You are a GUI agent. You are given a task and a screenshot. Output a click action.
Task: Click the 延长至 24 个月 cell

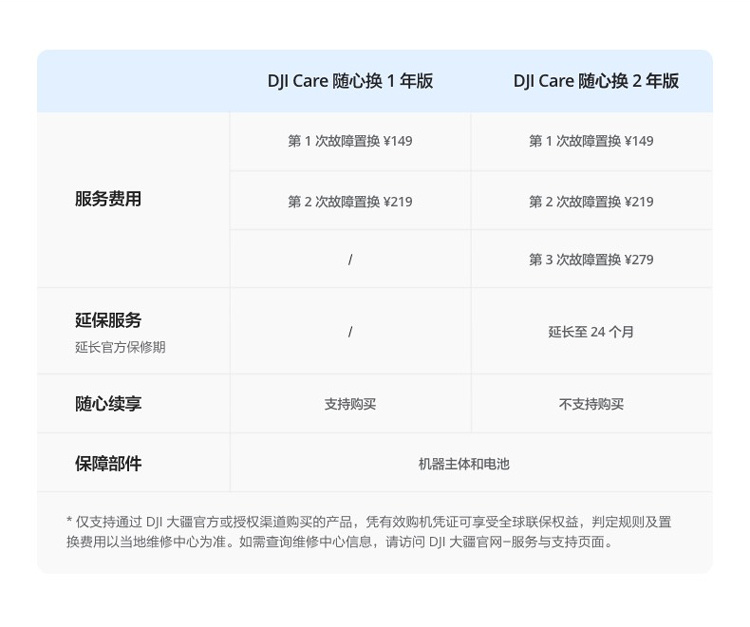pos(591,331)
